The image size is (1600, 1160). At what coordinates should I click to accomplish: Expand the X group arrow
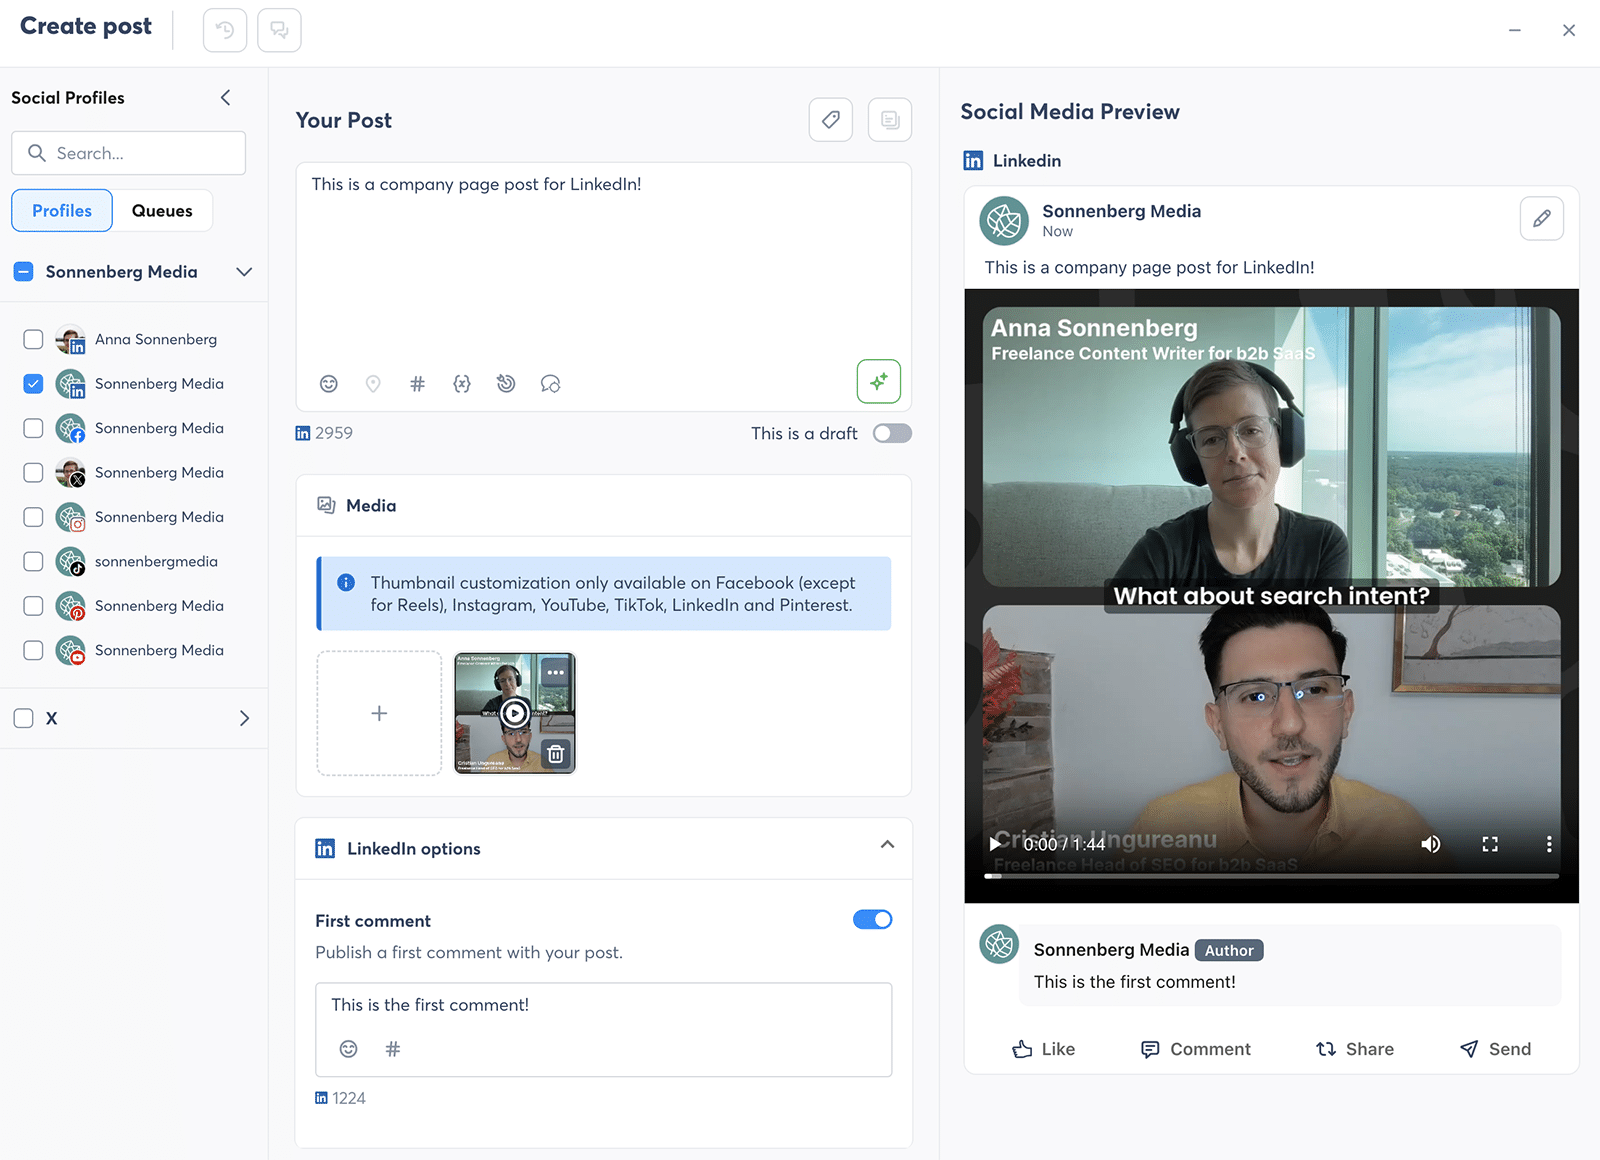[x=244, y=718]
